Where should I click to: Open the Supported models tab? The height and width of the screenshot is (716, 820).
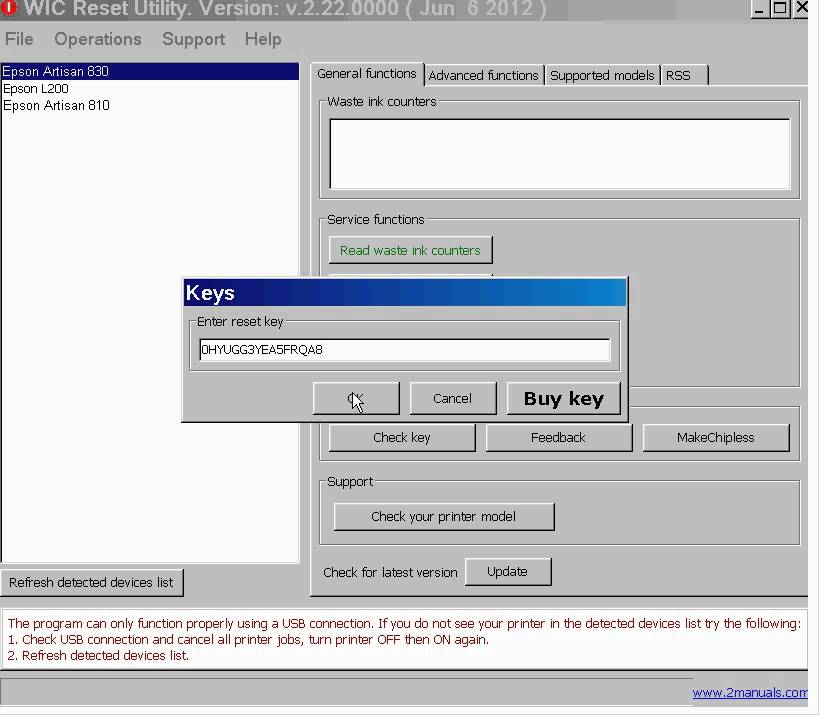(x=602, y=75)
